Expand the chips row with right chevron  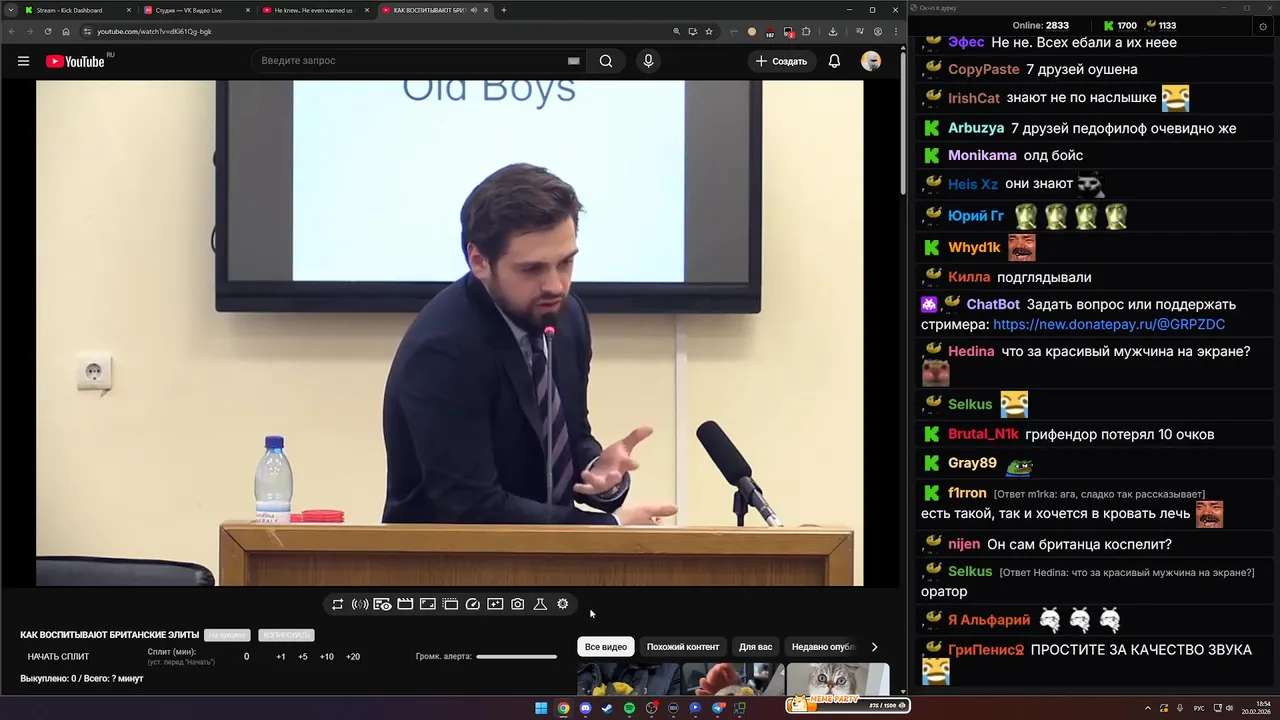tap(874, 647)
